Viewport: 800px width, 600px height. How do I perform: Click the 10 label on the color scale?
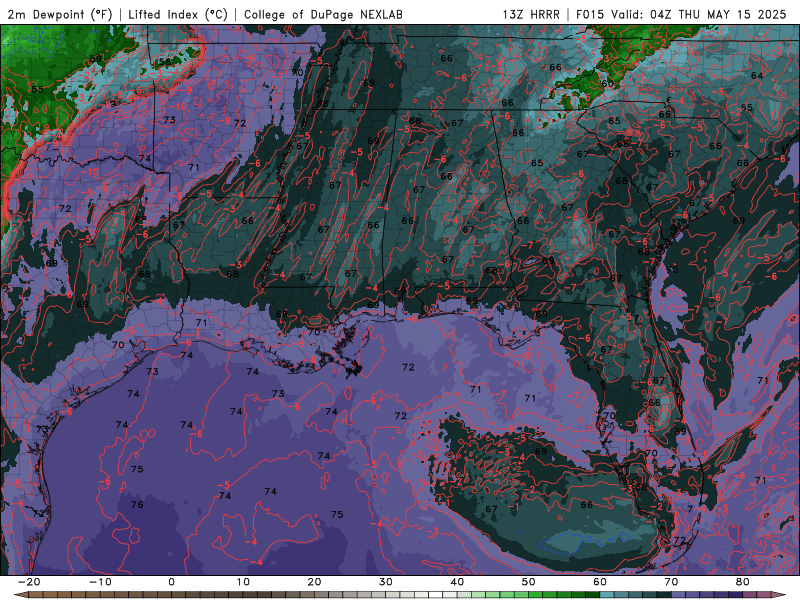tap(243, 582)
